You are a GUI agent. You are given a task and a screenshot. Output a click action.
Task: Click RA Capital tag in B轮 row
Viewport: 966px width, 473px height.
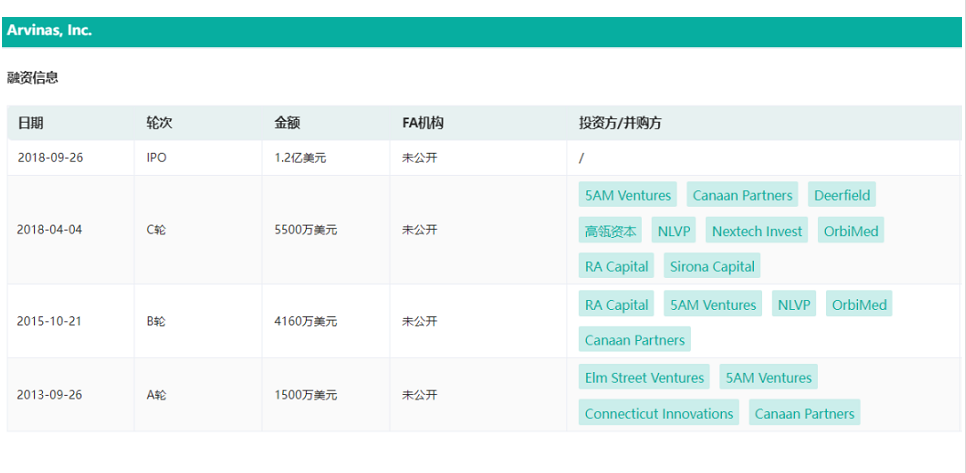pos(616,304)
